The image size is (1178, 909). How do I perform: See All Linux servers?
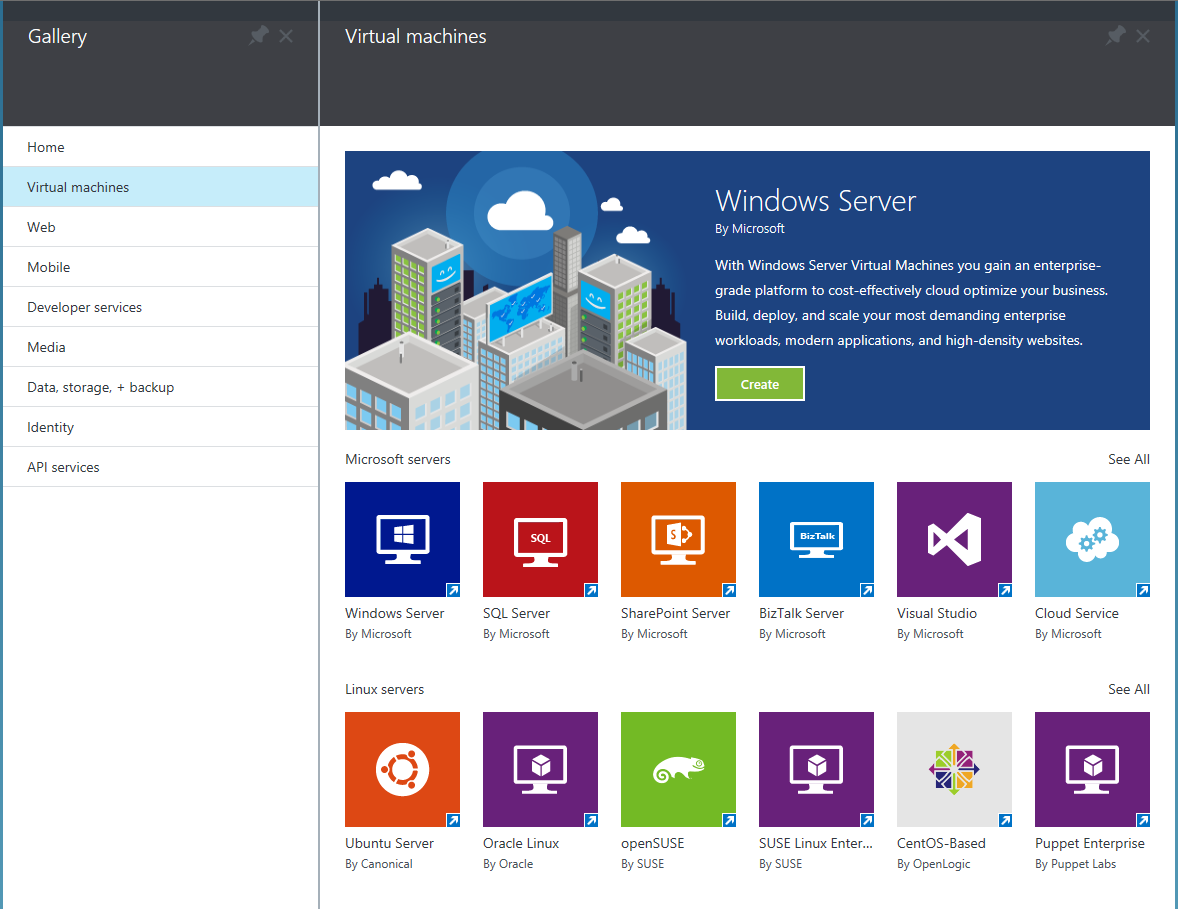coord(1128,689)
